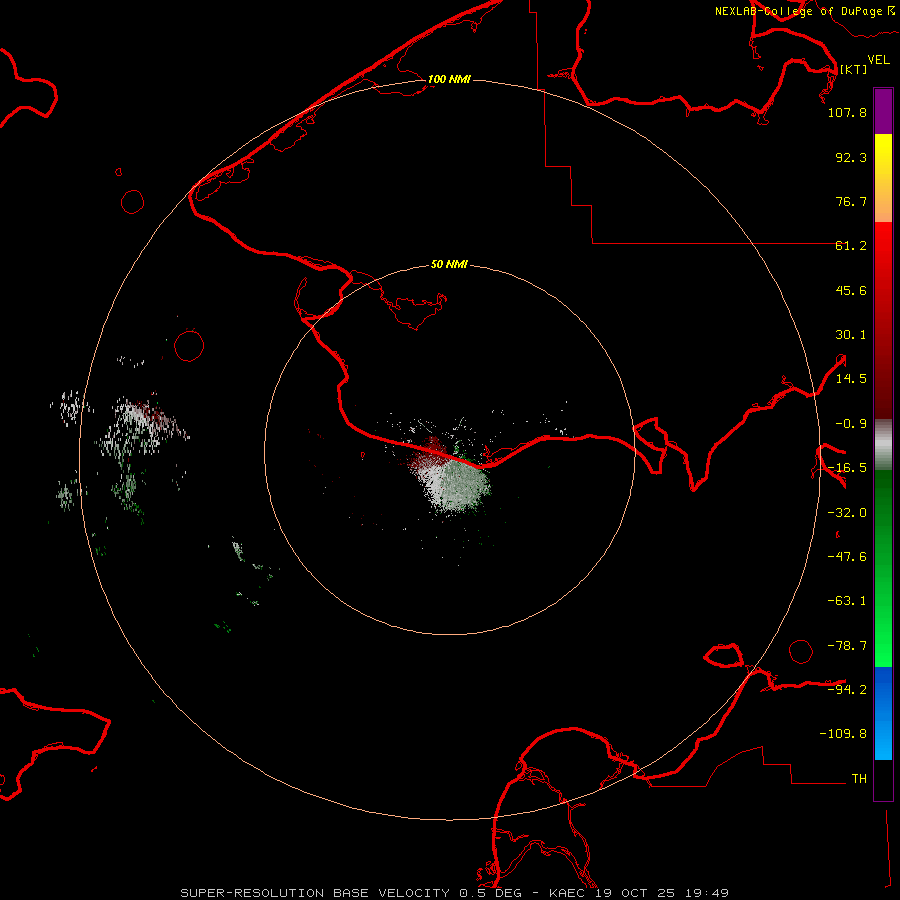Pick the blue color bar segment
The image size is (900, 900).
pos(883,713)
